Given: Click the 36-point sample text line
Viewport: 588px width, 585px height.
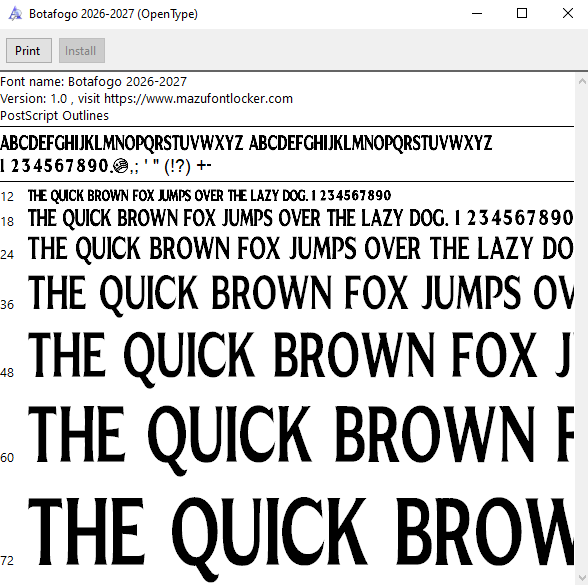Looking at the screenshot, I should point(301,295).
